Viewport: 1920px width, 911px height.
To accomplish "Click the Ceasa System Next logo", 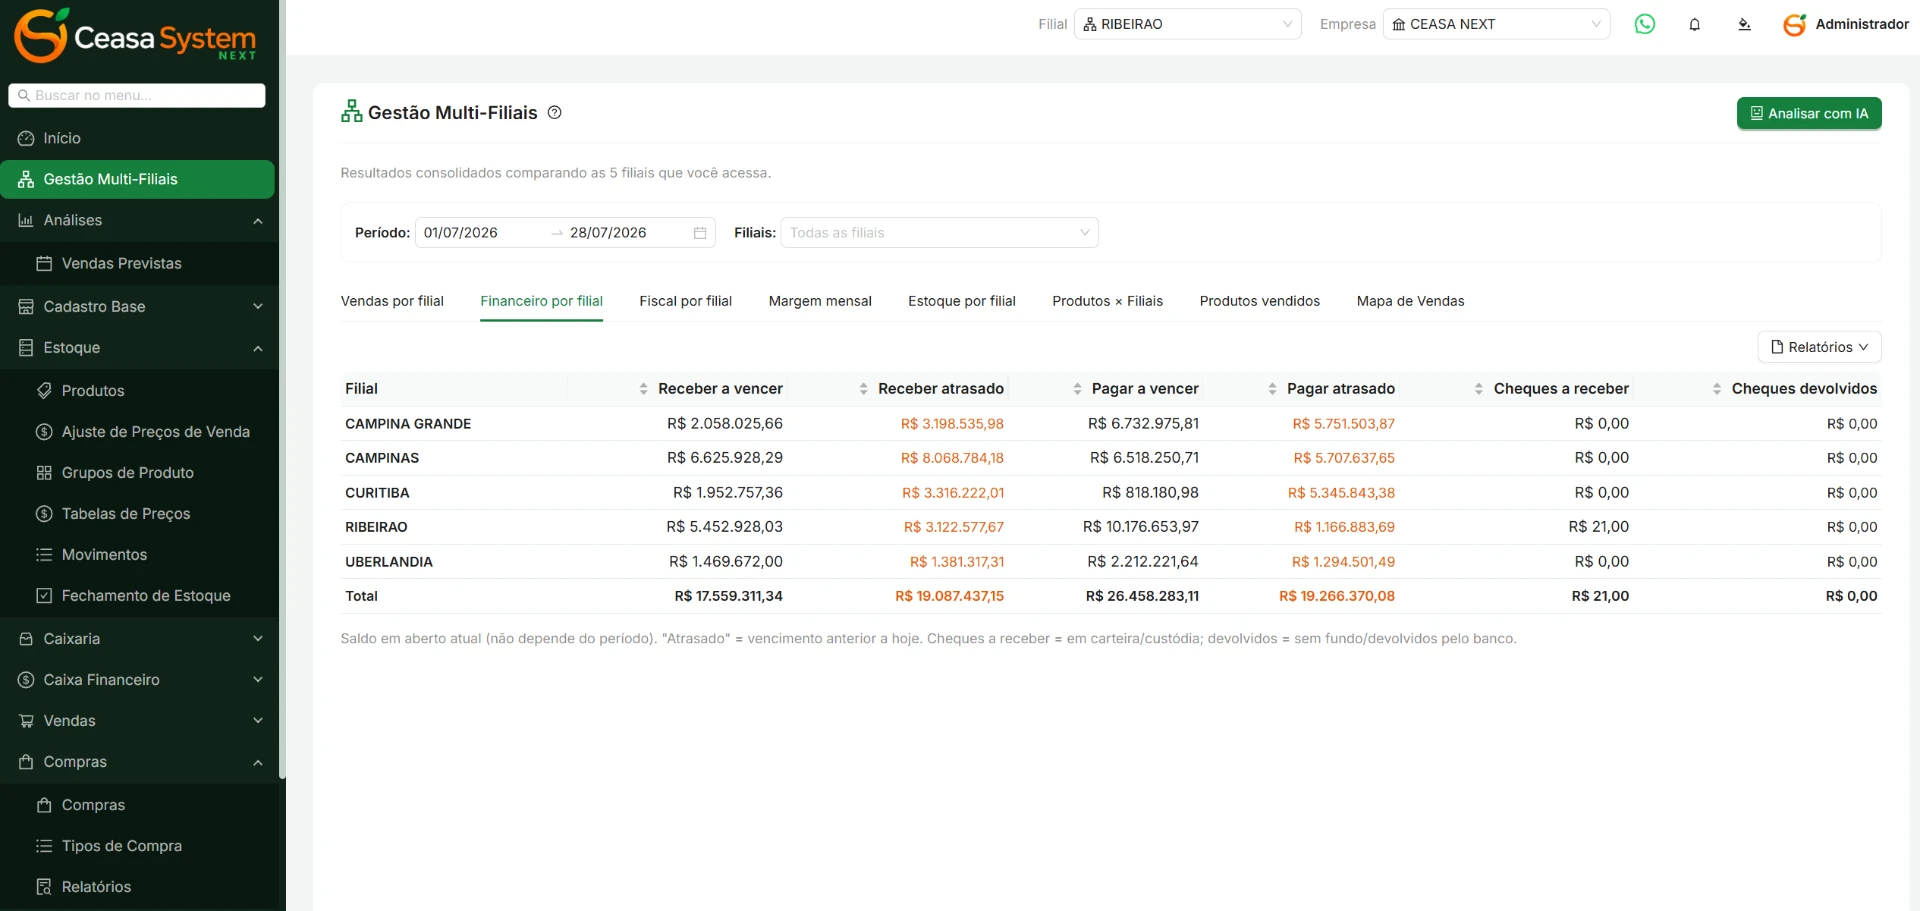I will [x=135, y=36].
